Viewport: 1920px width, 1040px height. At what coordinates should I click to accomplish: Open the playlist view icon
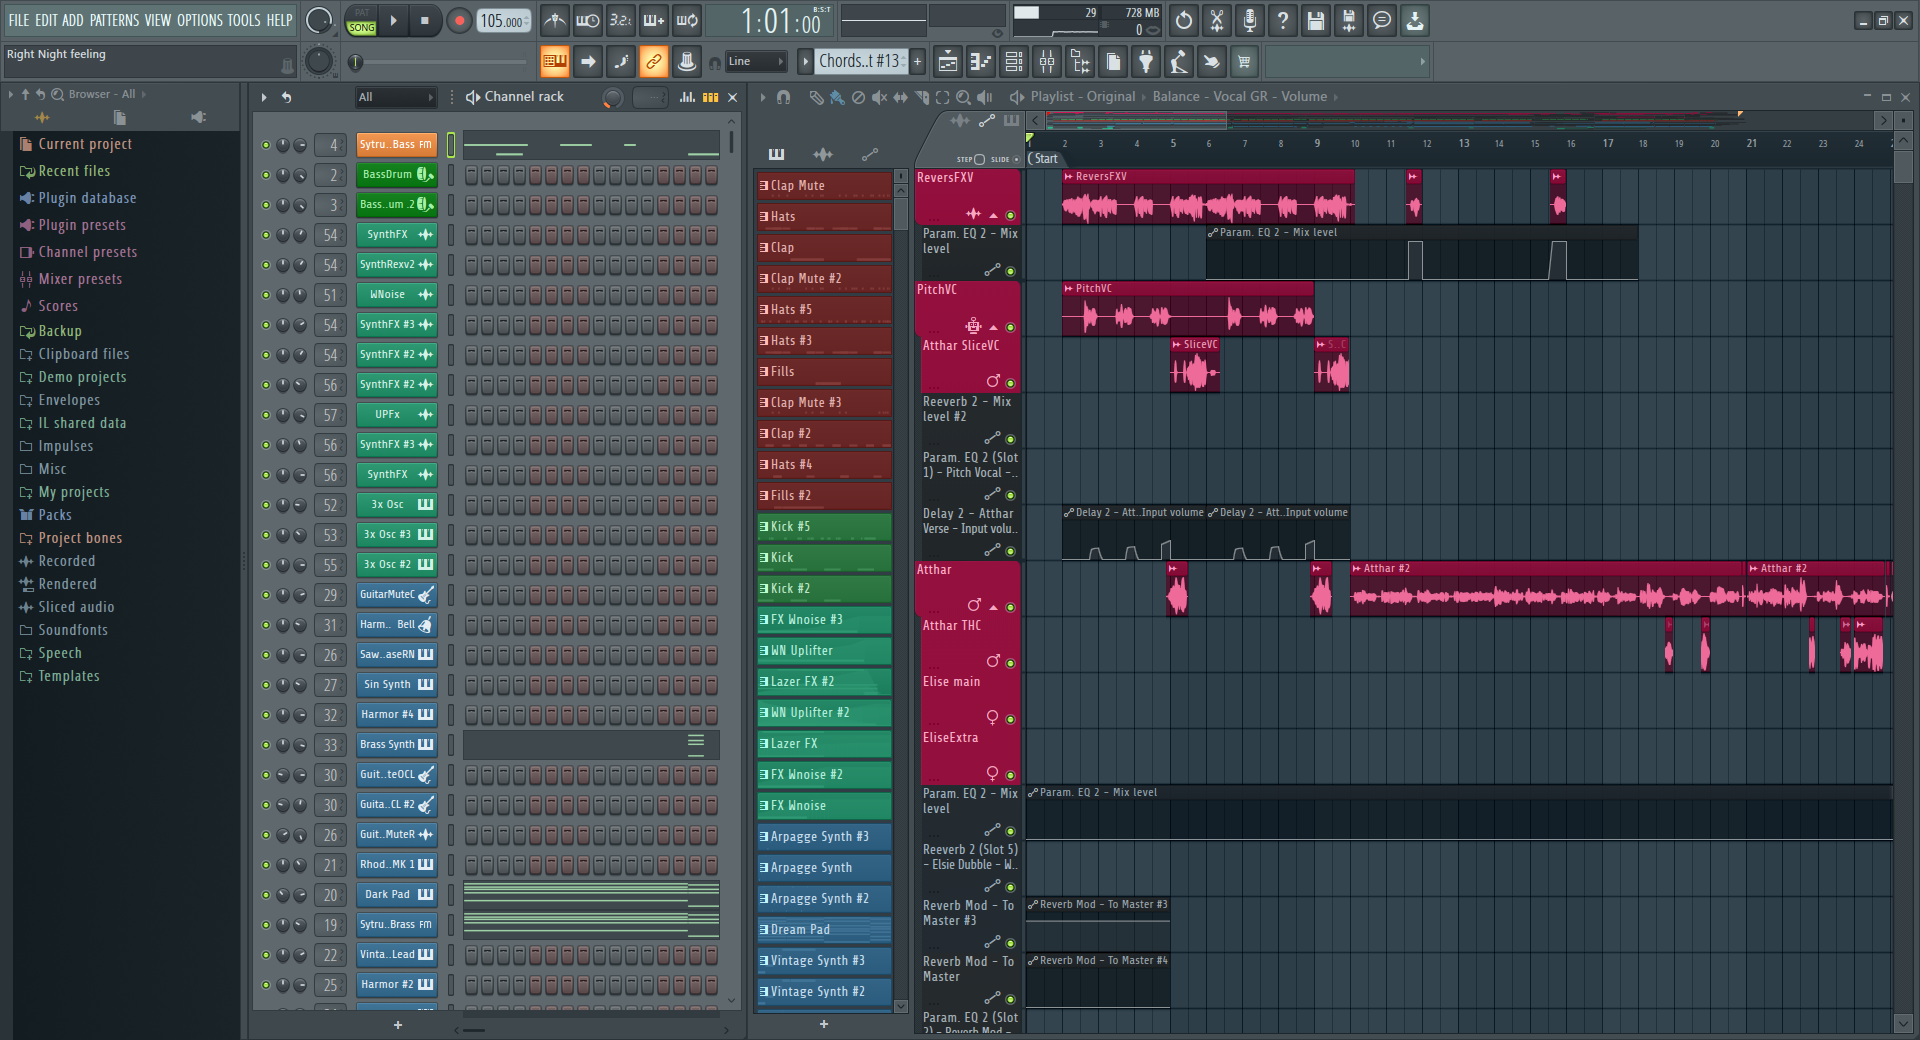(948, 62)
